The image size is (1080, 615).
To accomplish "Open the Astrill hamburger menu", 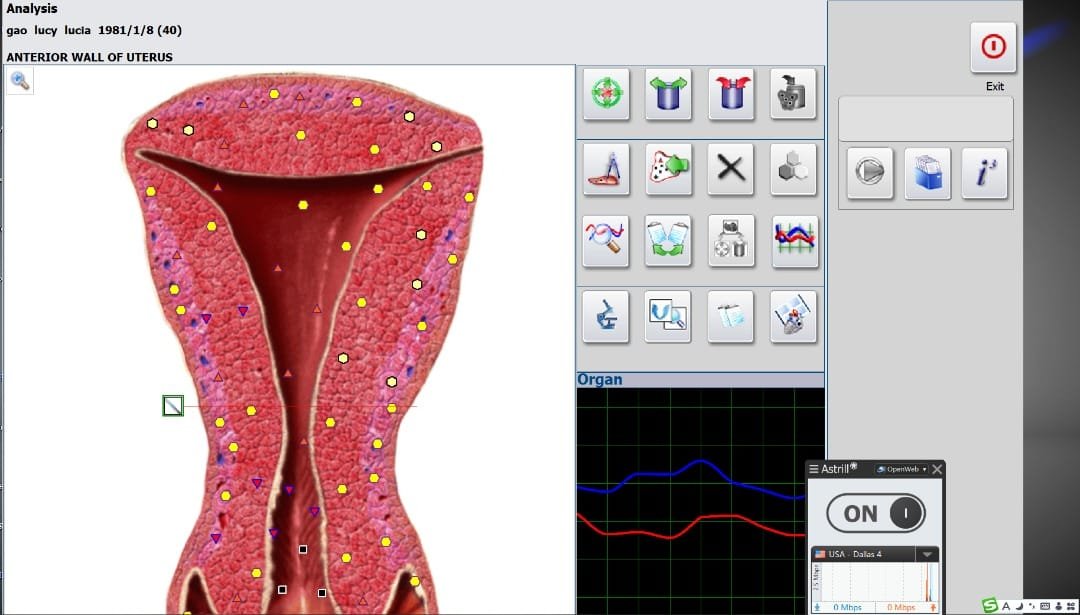I will [x=814, y=469].
